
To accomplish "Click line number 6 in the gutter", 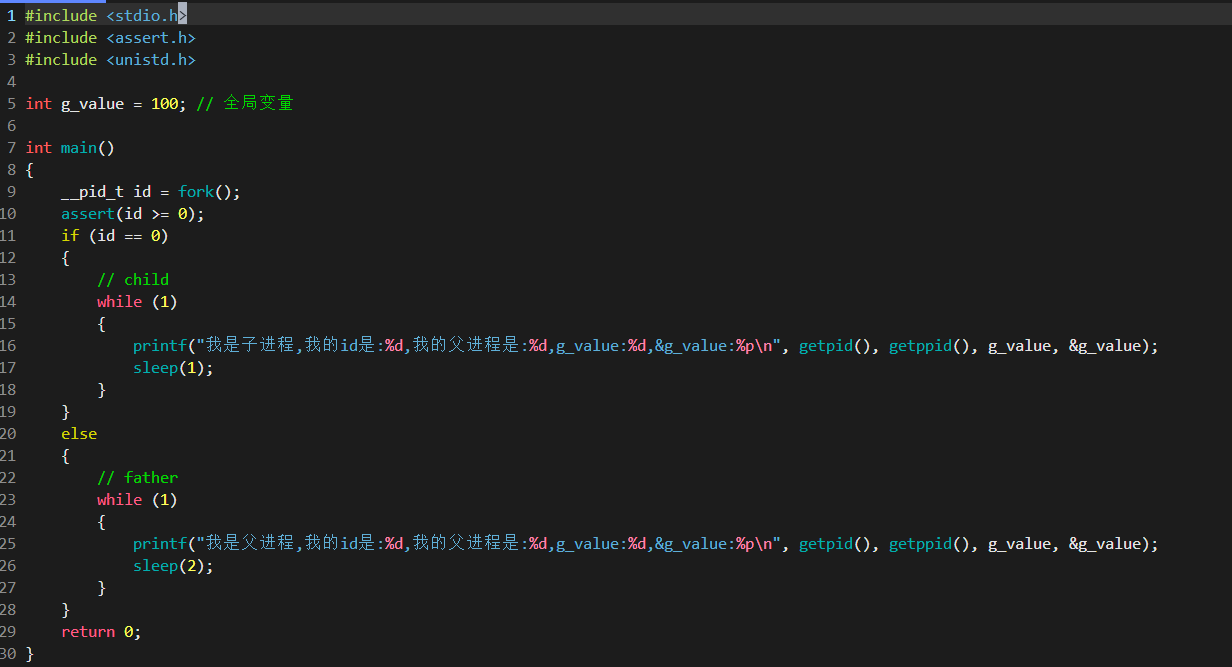I will click(x=11, y=126).
